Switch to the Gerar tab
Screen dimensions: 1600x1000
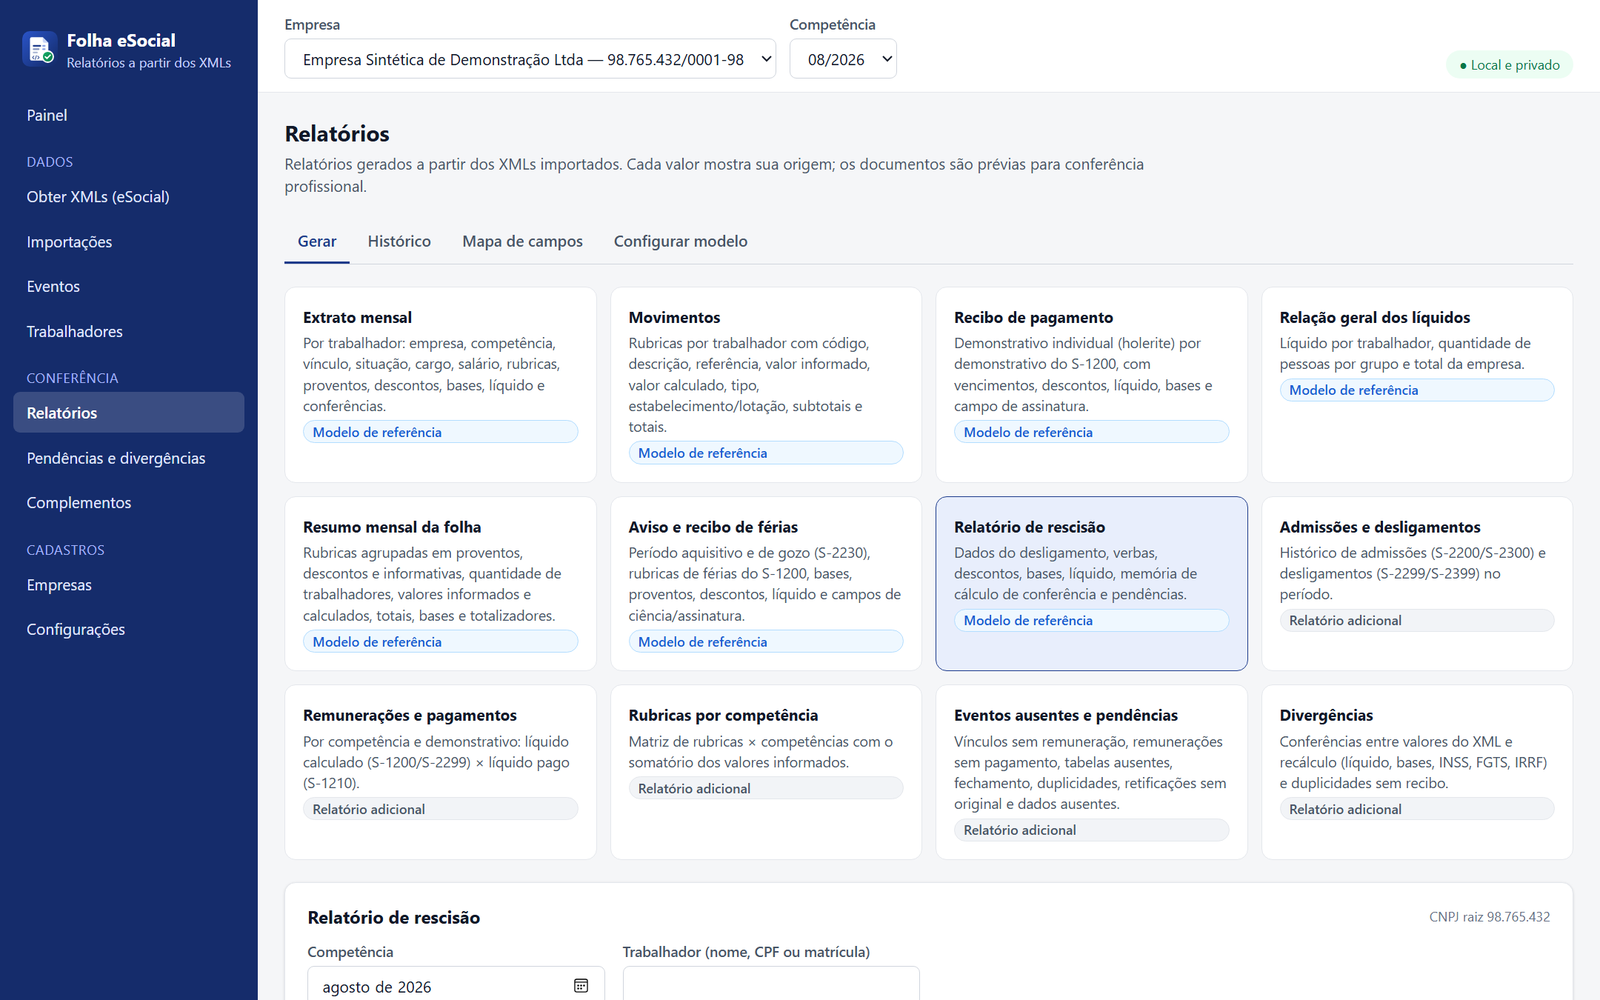click(x=317, y=241)
